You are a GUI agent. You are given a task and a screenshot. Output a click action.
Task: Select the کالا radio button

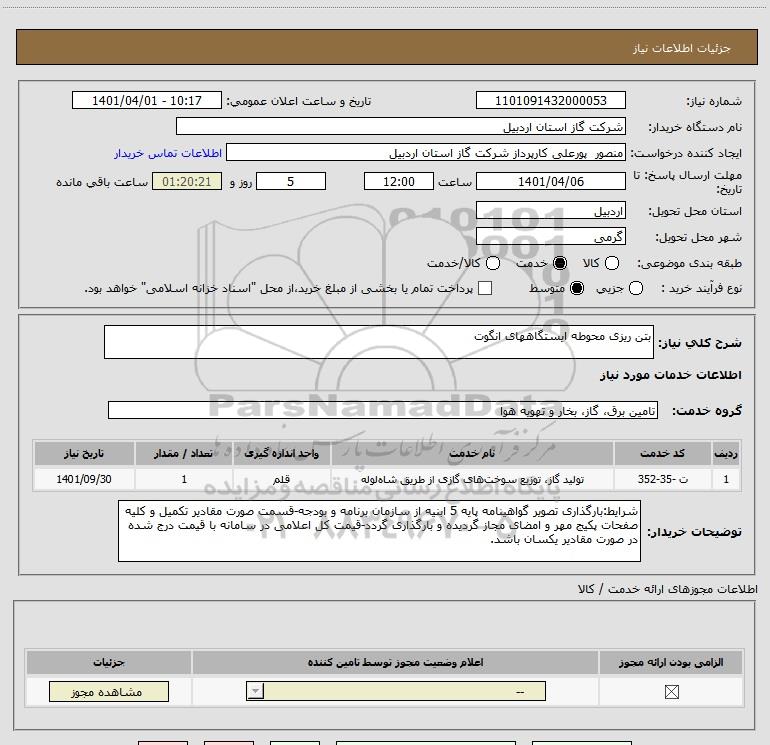click(611, 263)
